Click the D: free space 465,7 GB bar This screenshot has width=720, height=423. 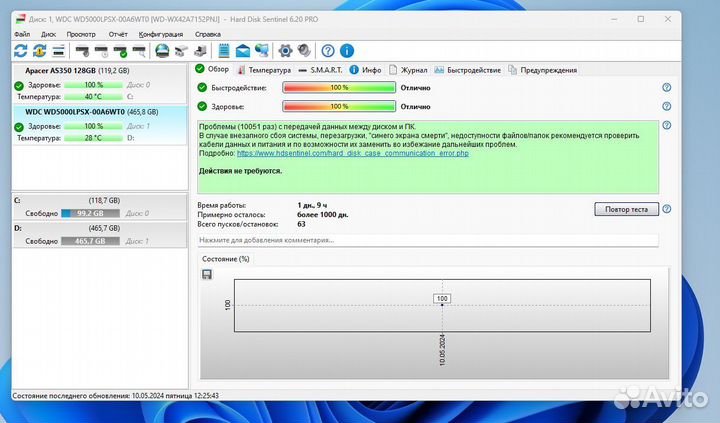point(90,241)
